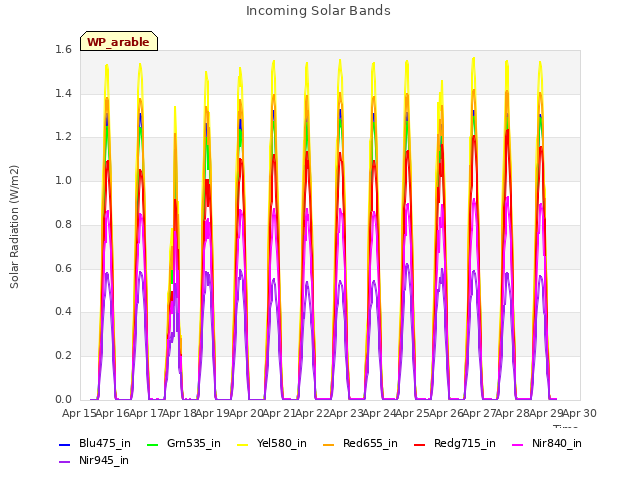Click the magenta Nir840_in legend color marker

click(518, 444)
